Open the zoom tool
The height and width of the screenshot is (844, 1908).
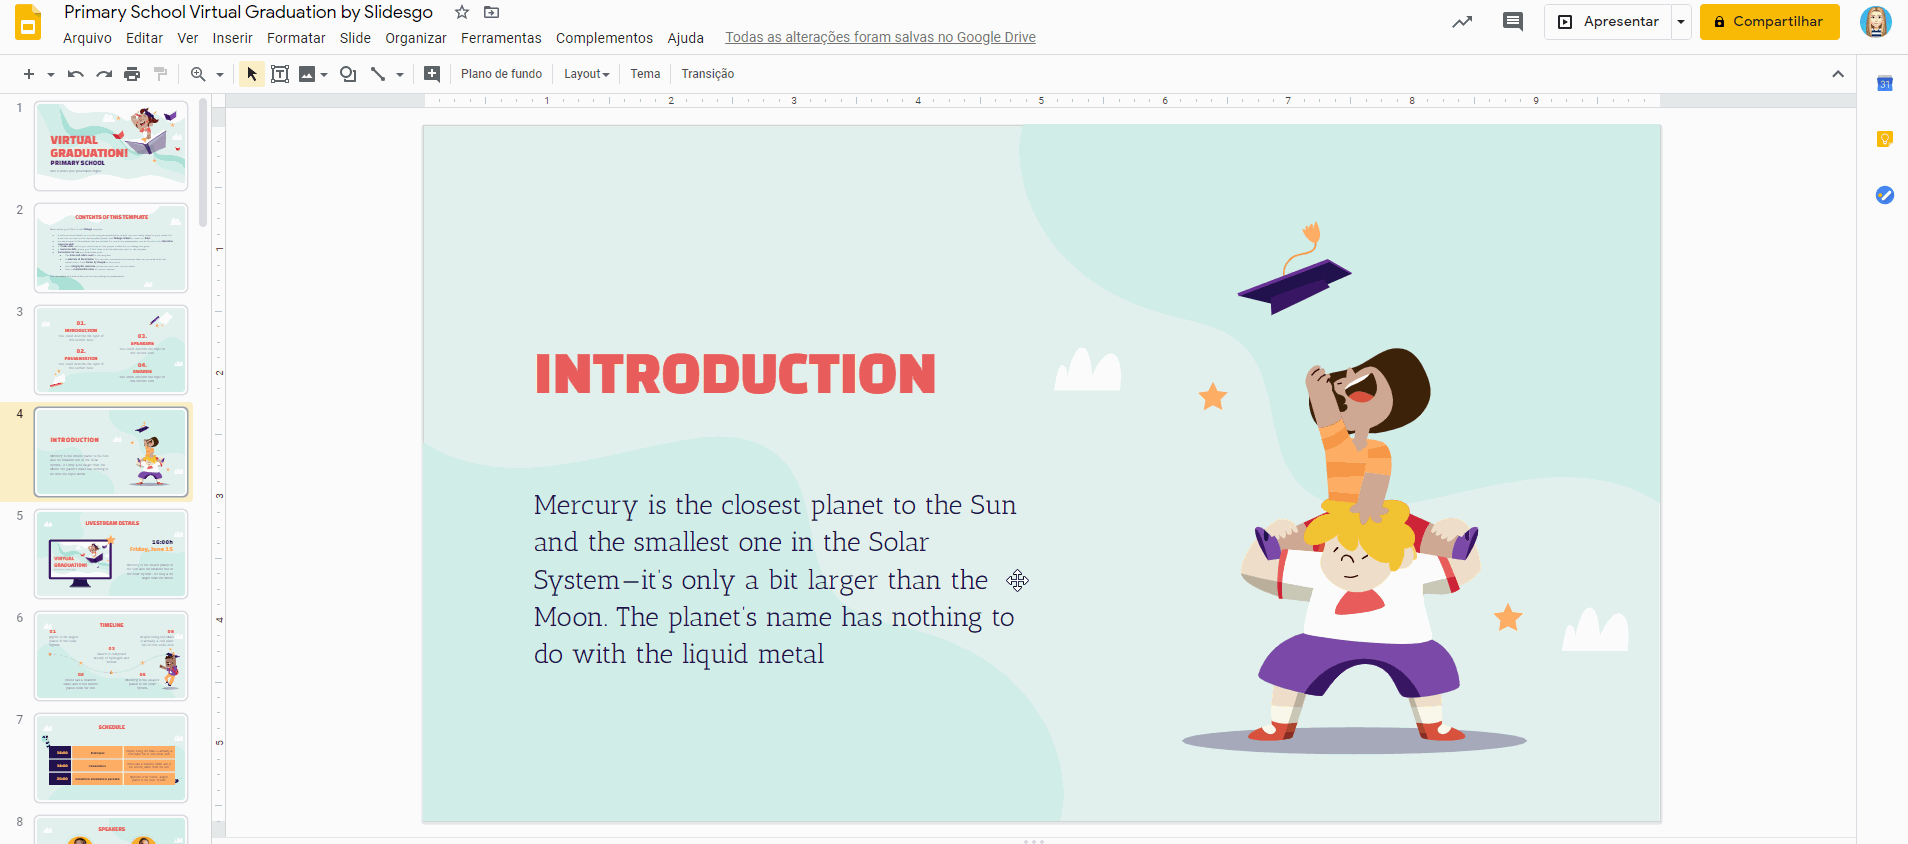pos(198,74)
